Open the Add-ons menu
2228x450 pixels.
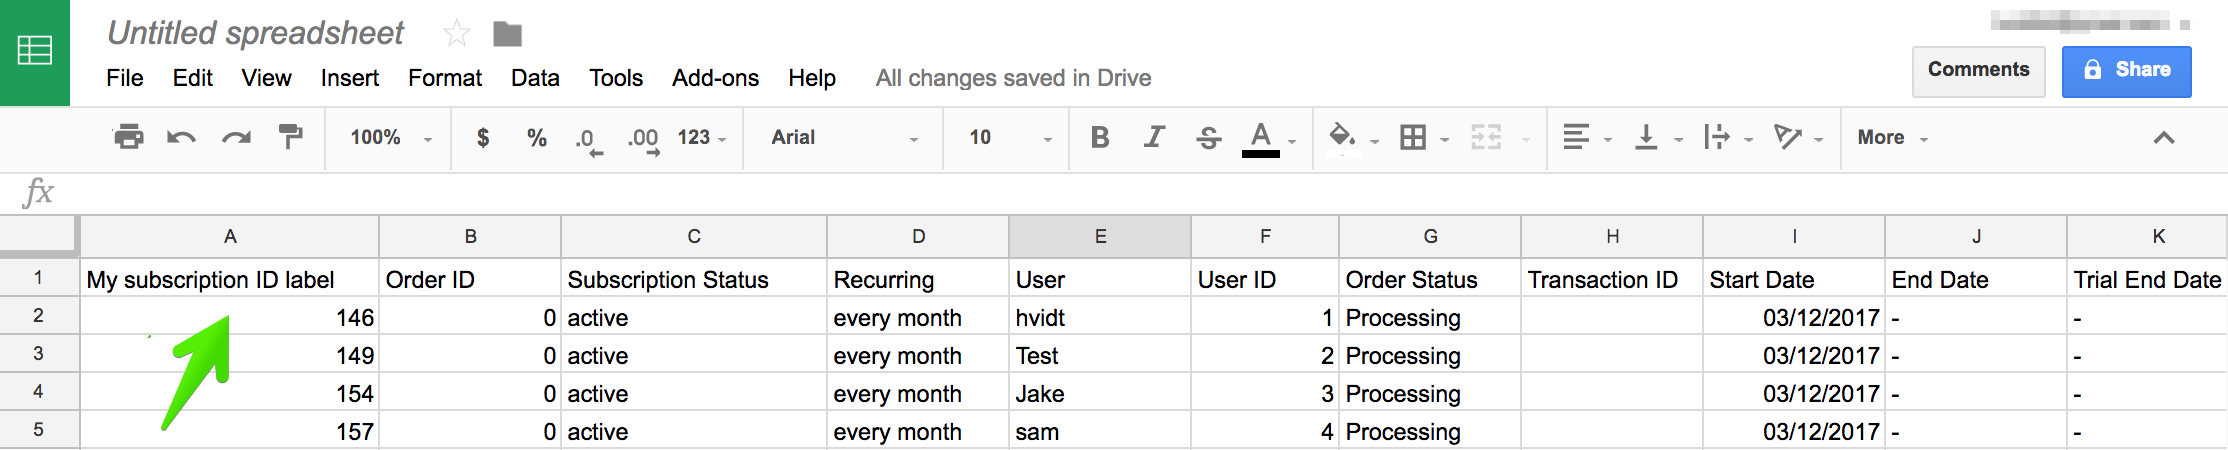coord(715,78)
